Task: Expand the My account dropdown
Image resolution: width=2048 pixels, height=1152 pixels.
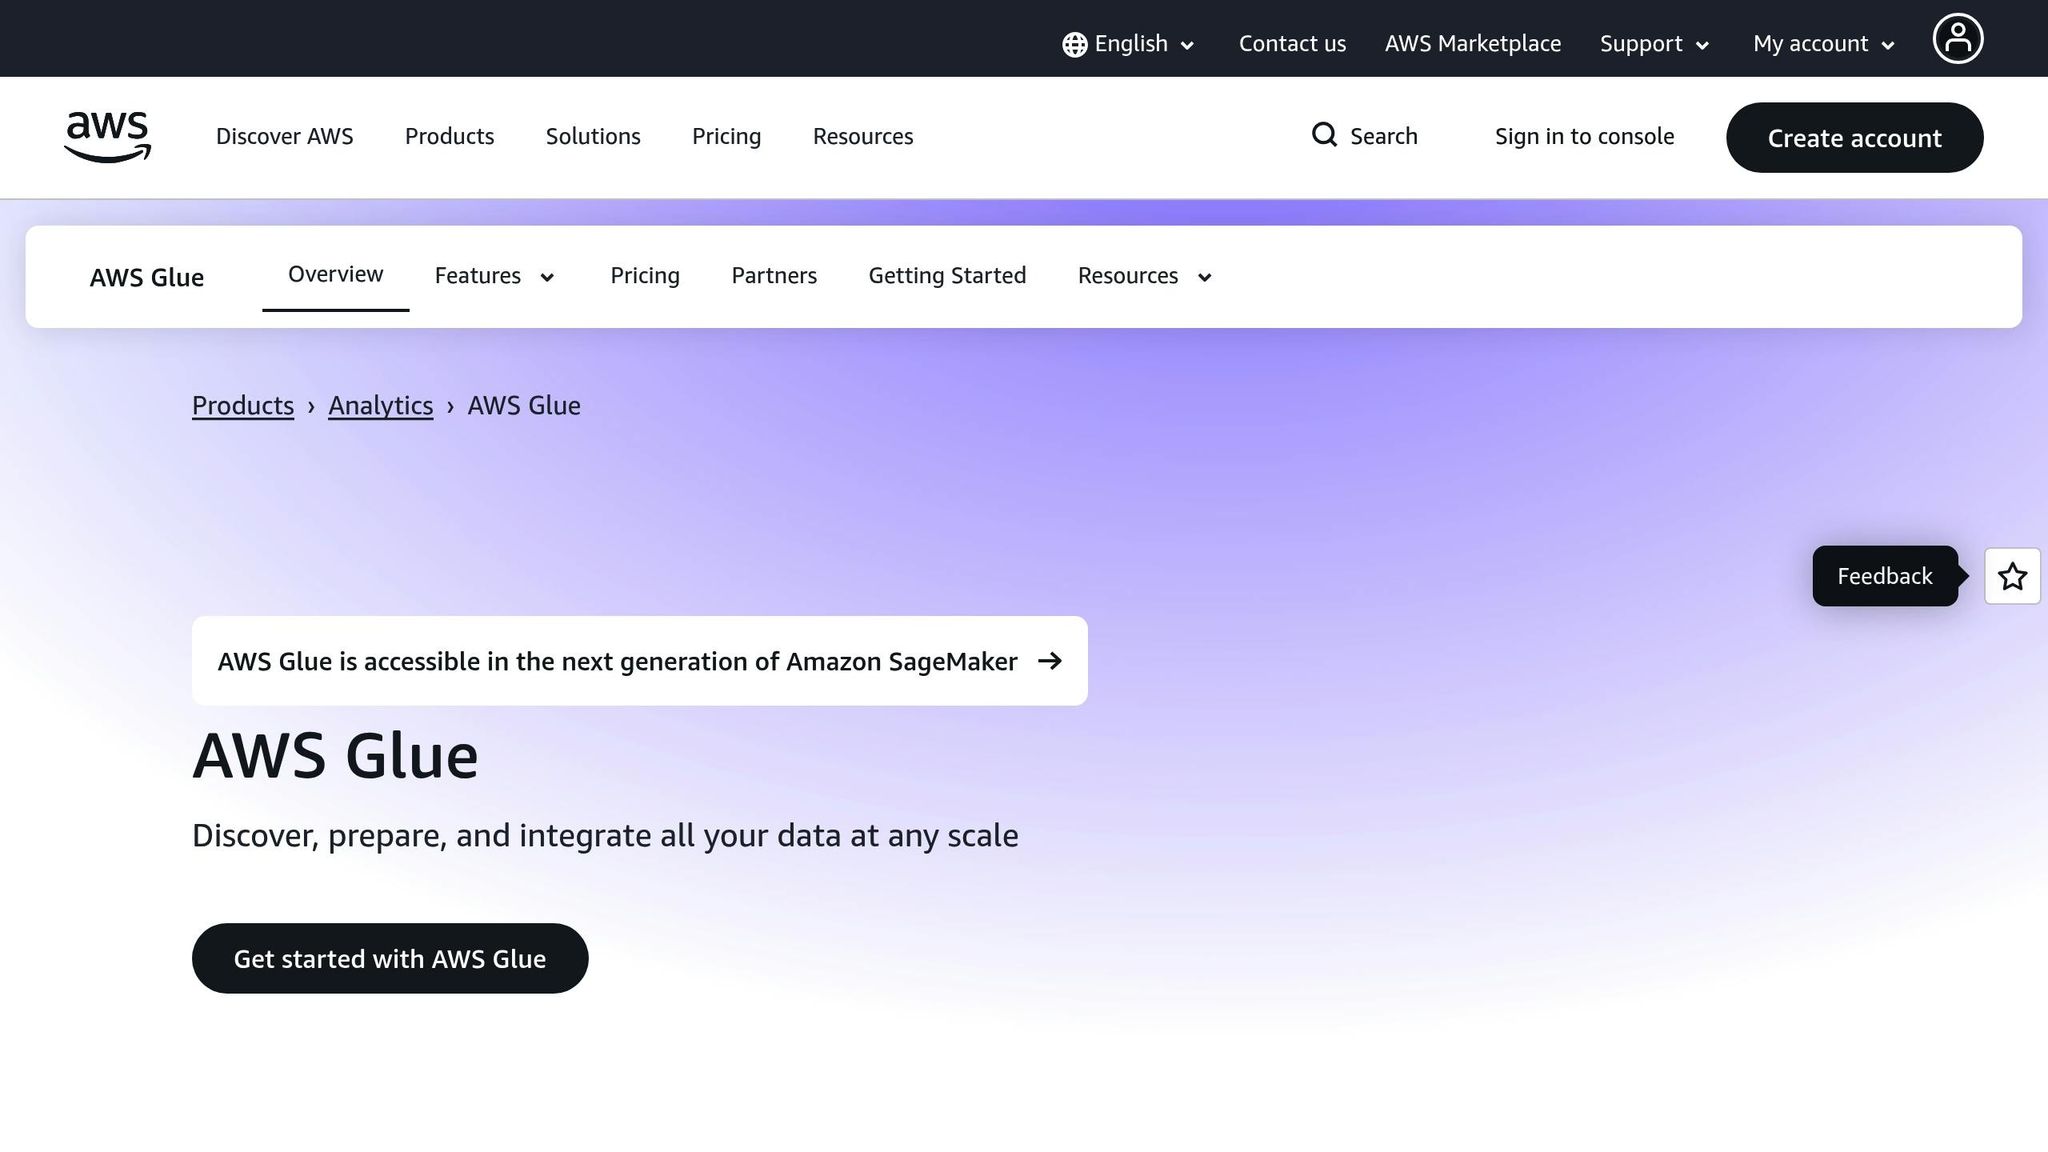Action: (1823, 44)
